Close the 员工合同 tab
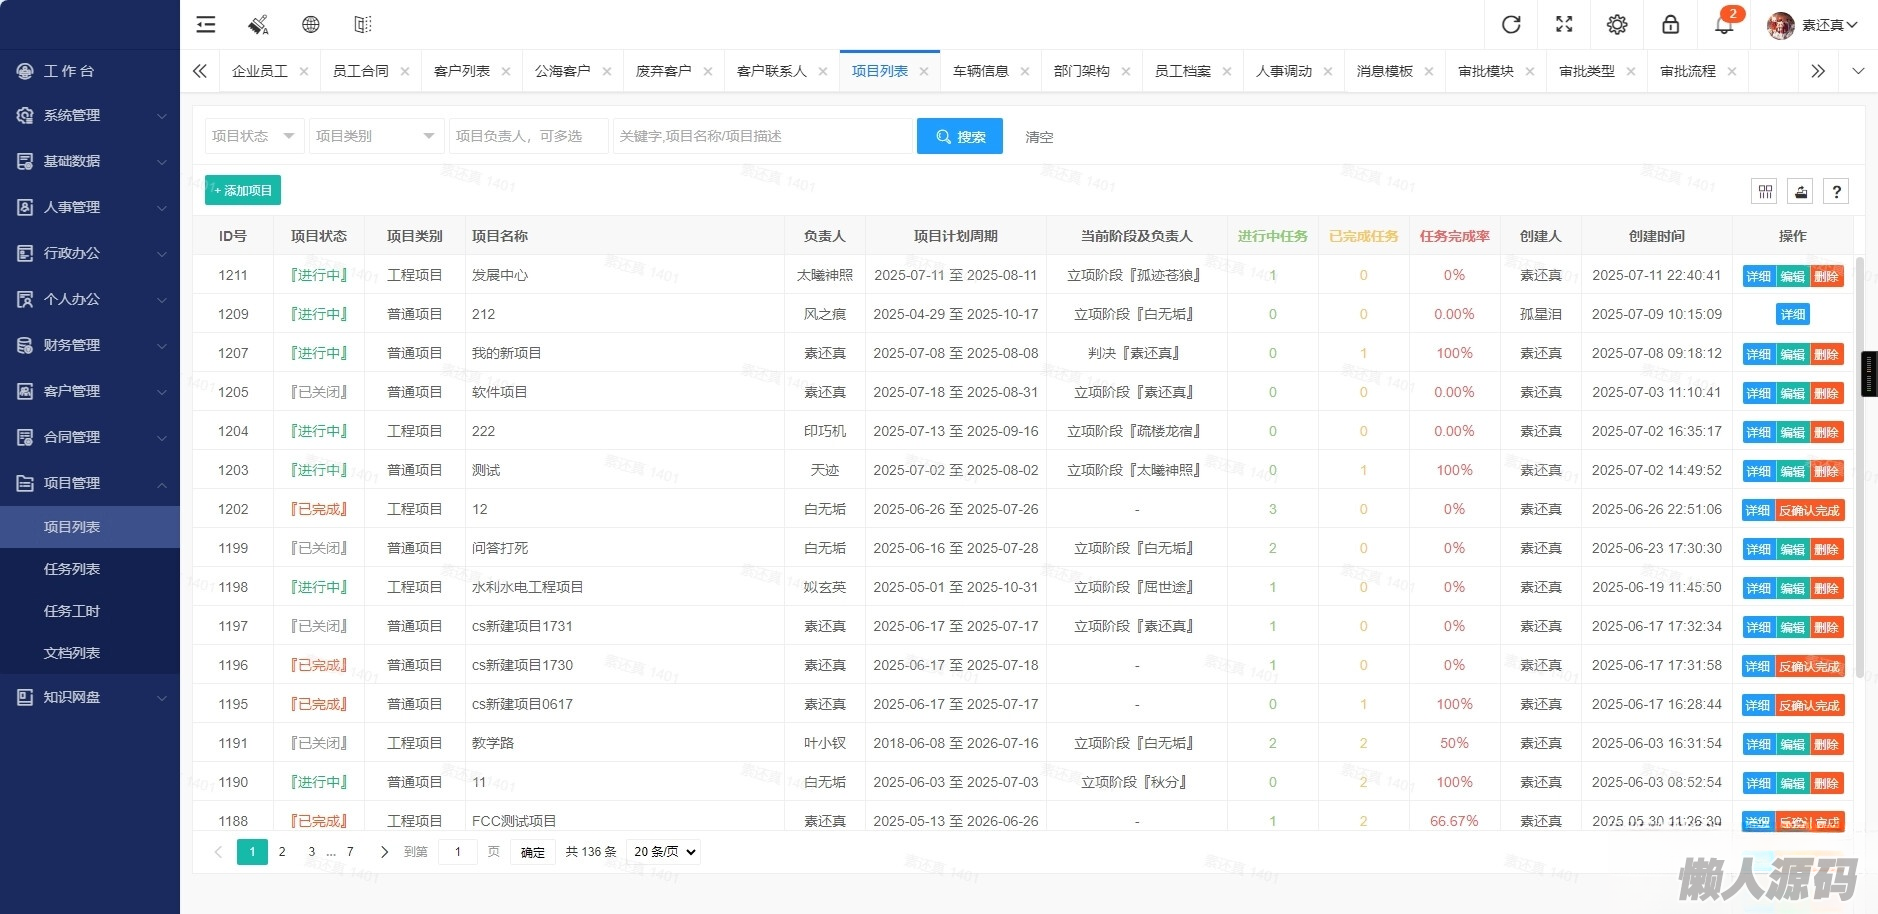 [405, 71]
